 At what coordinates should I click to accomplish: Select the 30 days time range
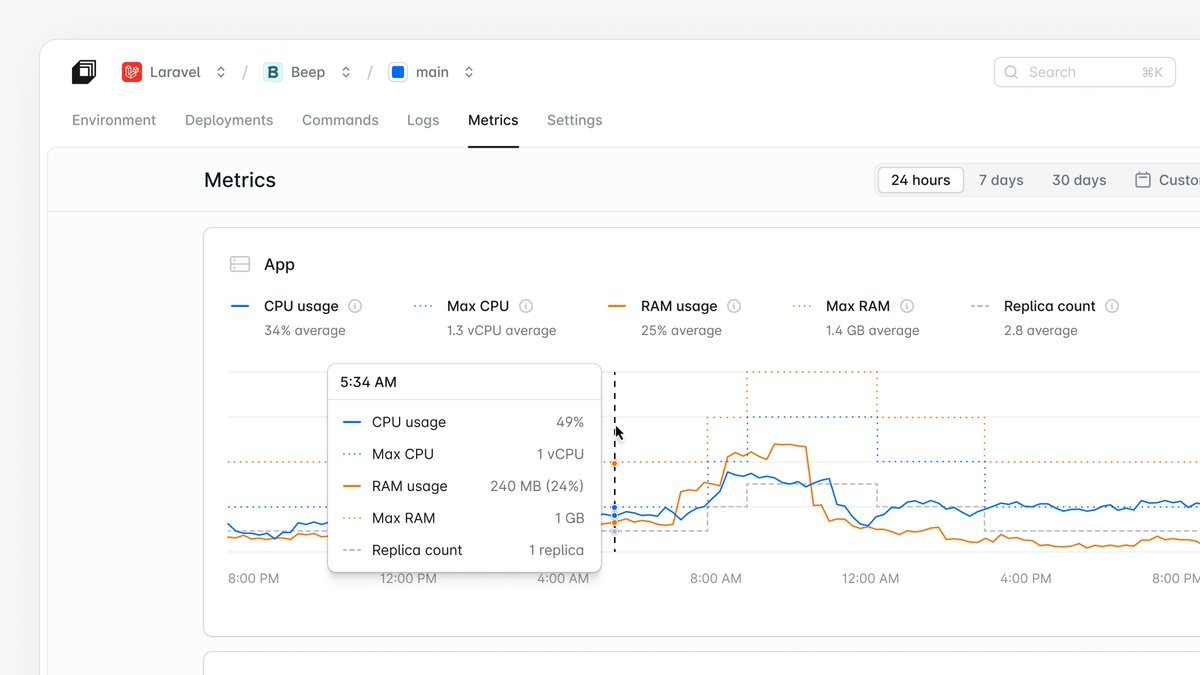point(1079,180)
